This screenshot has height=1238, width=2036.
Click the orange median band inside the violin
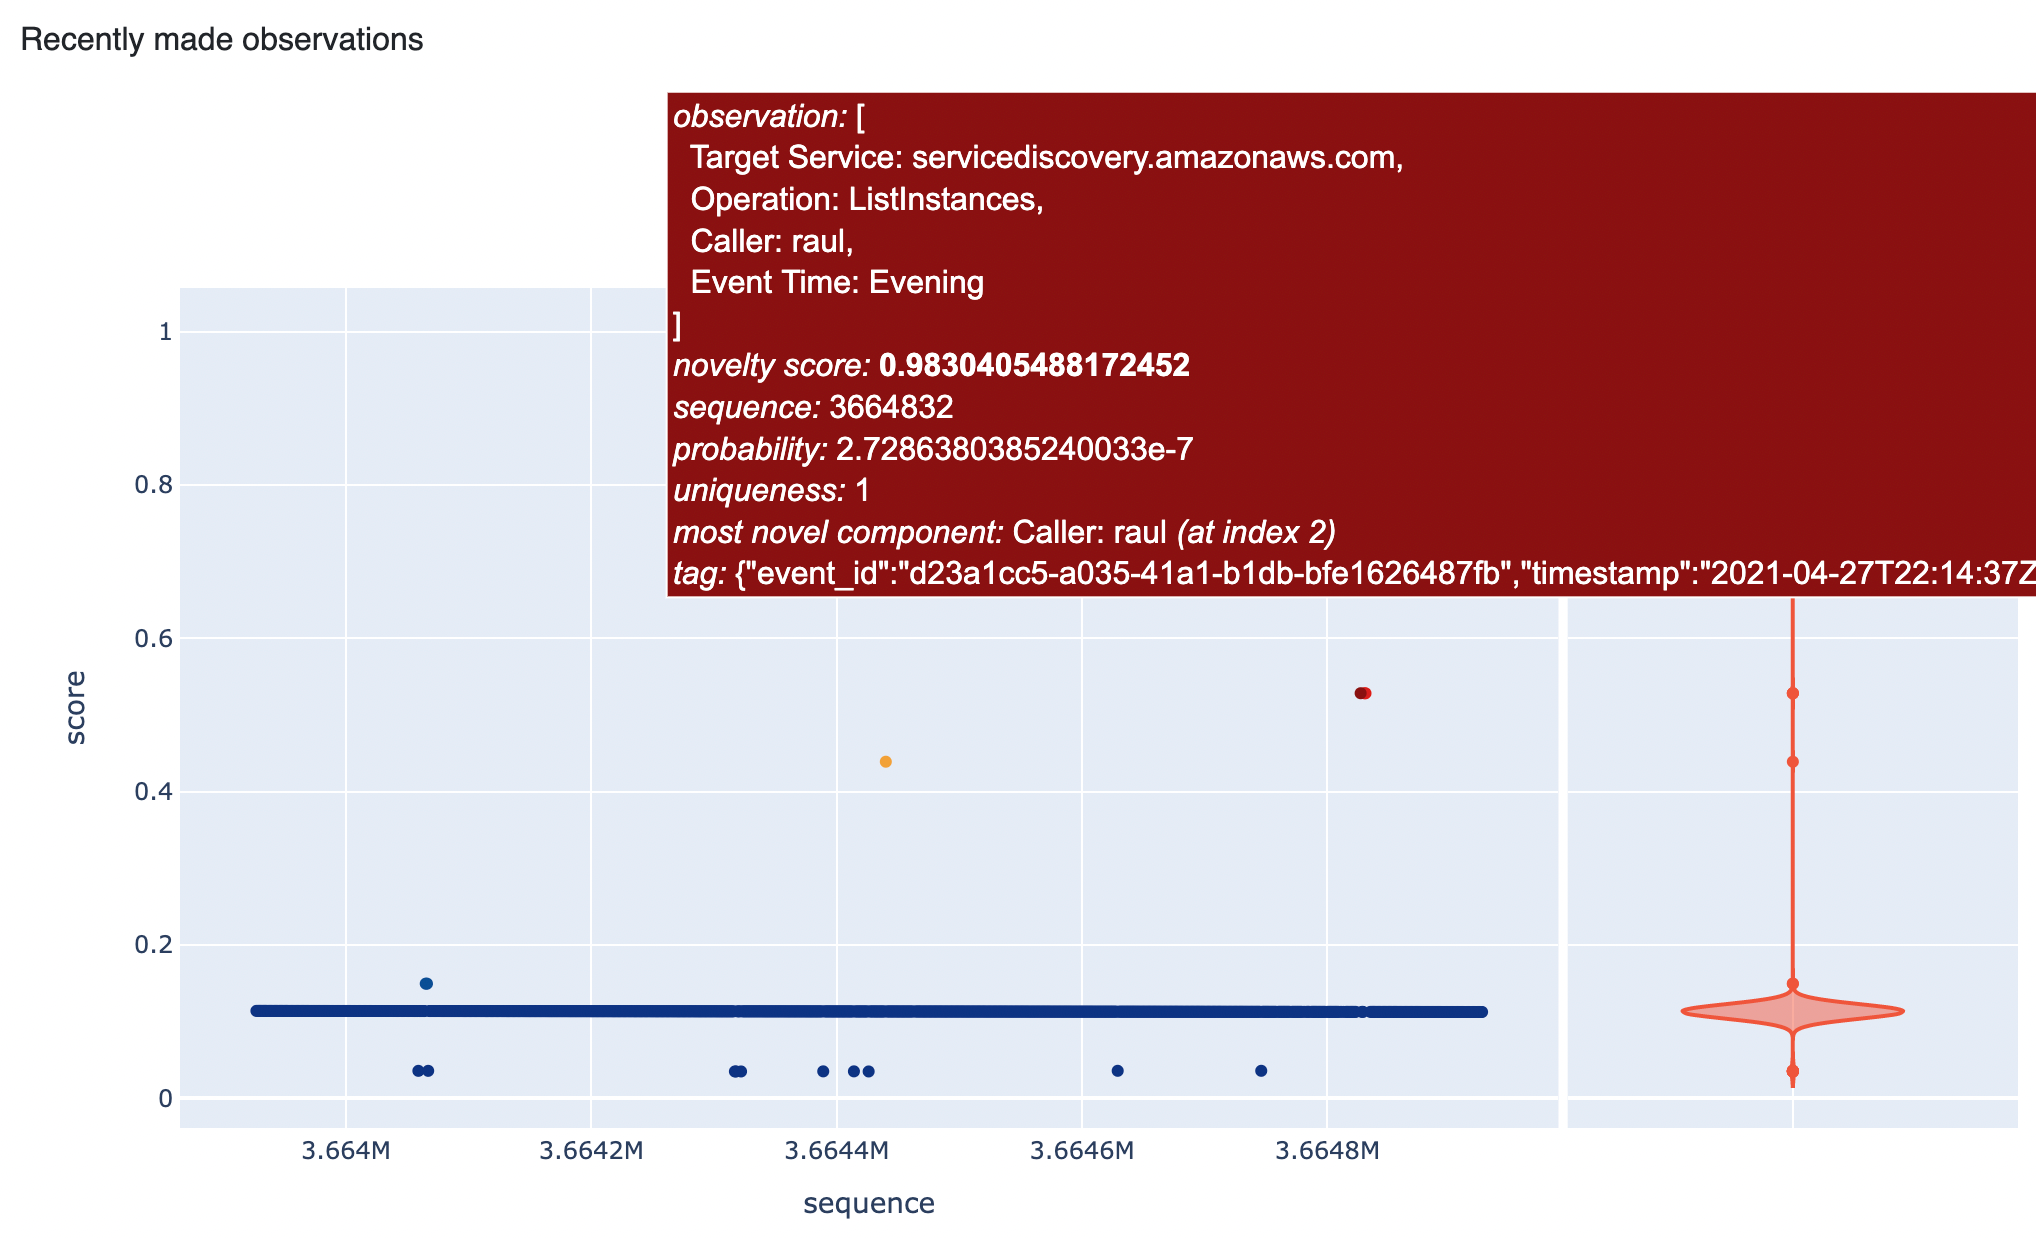pos(1793,1012)
